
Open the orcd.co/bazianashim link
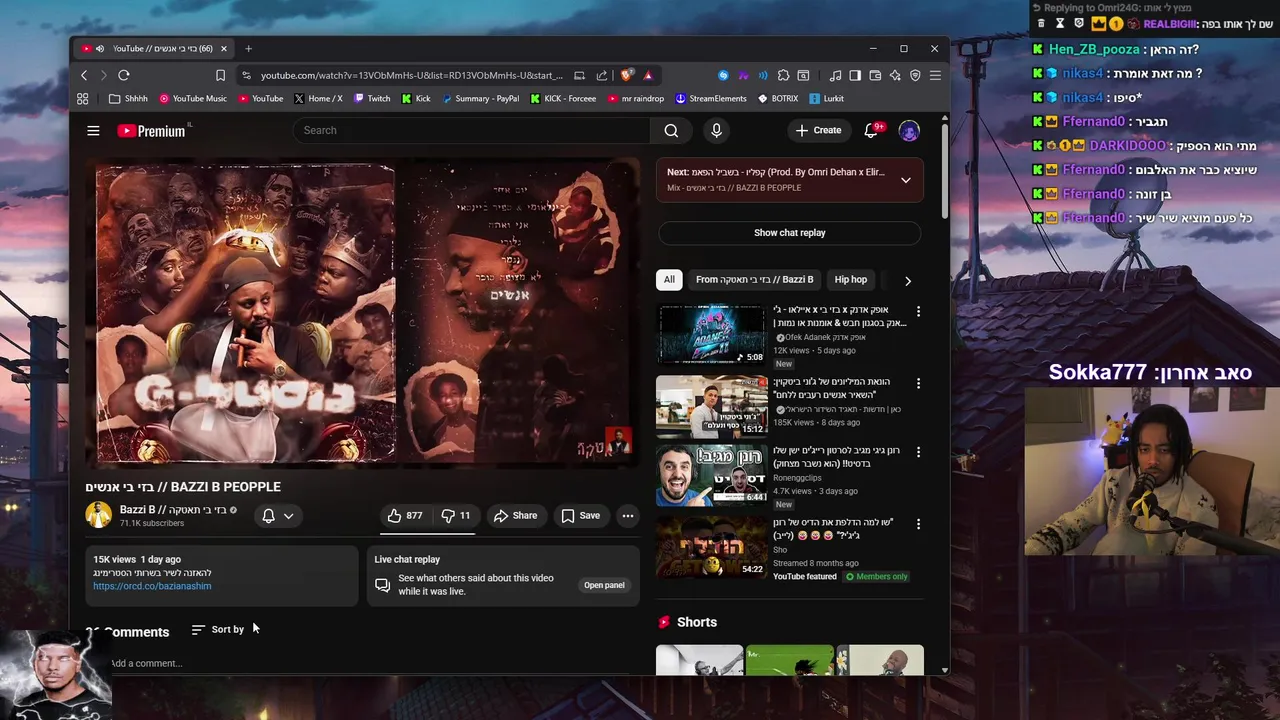tap(152, 586)
